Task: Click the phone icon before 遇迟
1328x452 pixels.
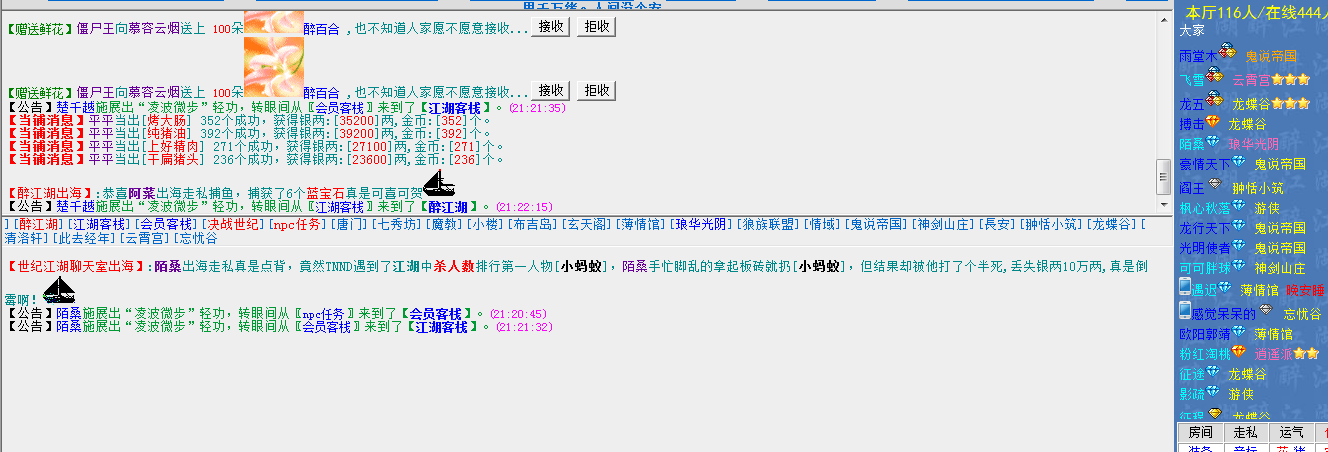Action: tap(1185, 288)
